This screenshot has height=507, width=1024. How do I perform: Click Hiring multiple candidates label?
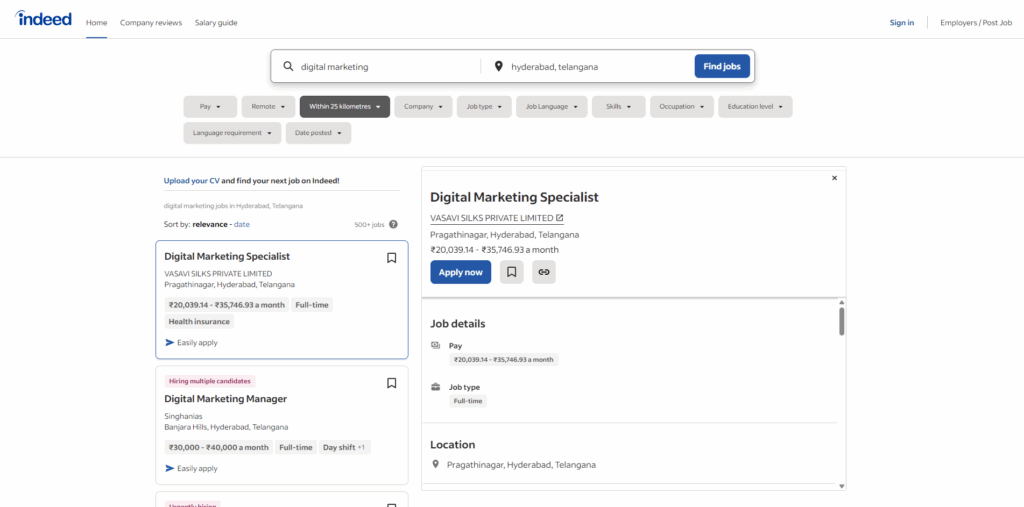(x=210, y=381)
